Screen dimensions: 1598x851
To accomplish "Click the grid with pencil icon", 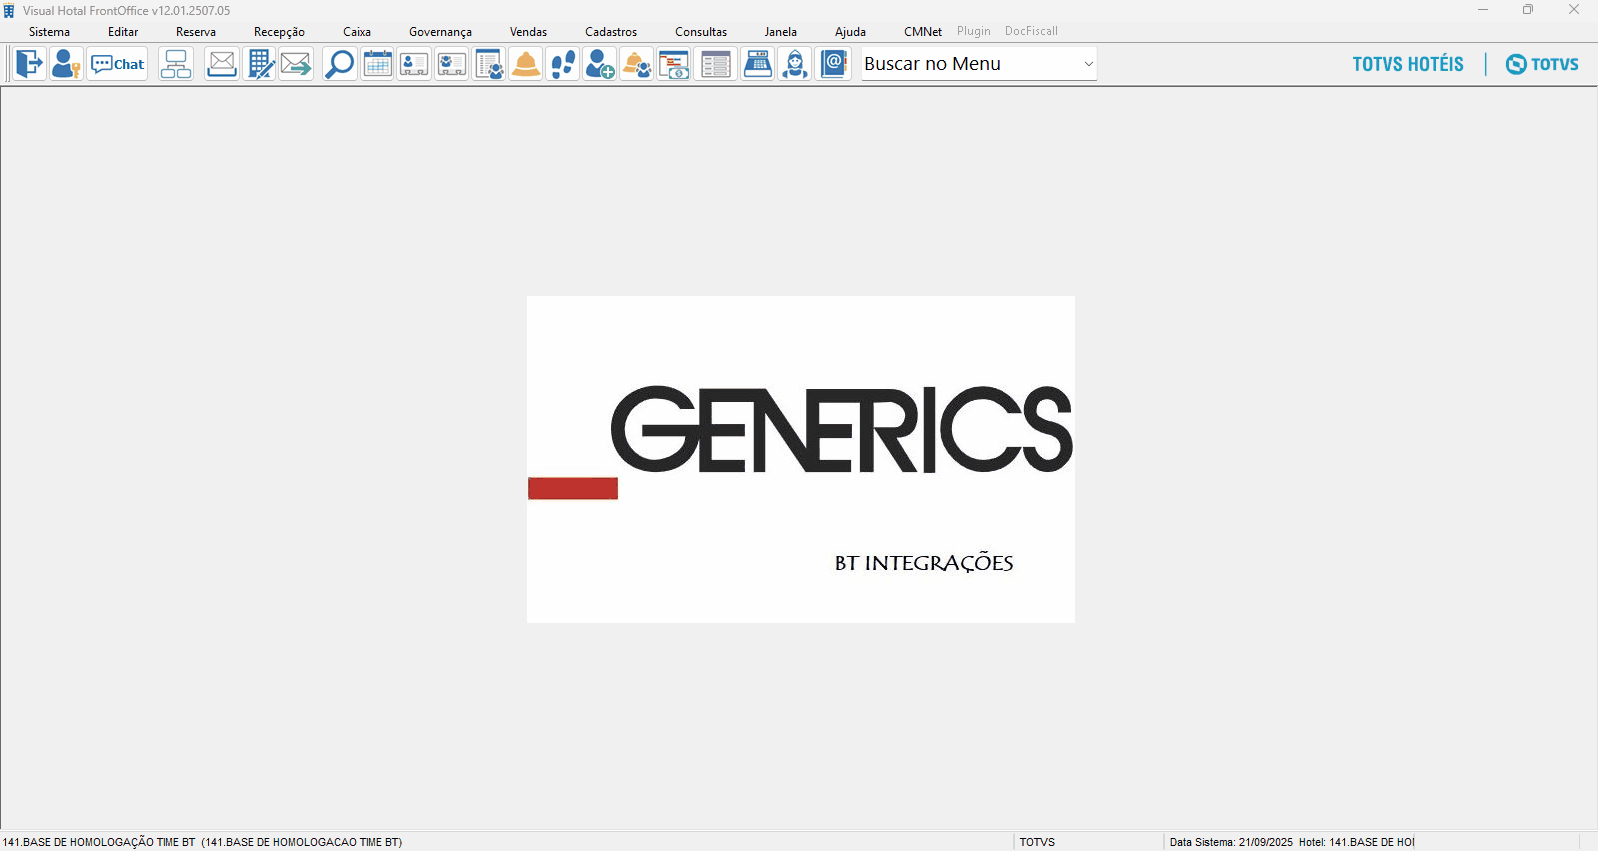I will pos(259,64).
